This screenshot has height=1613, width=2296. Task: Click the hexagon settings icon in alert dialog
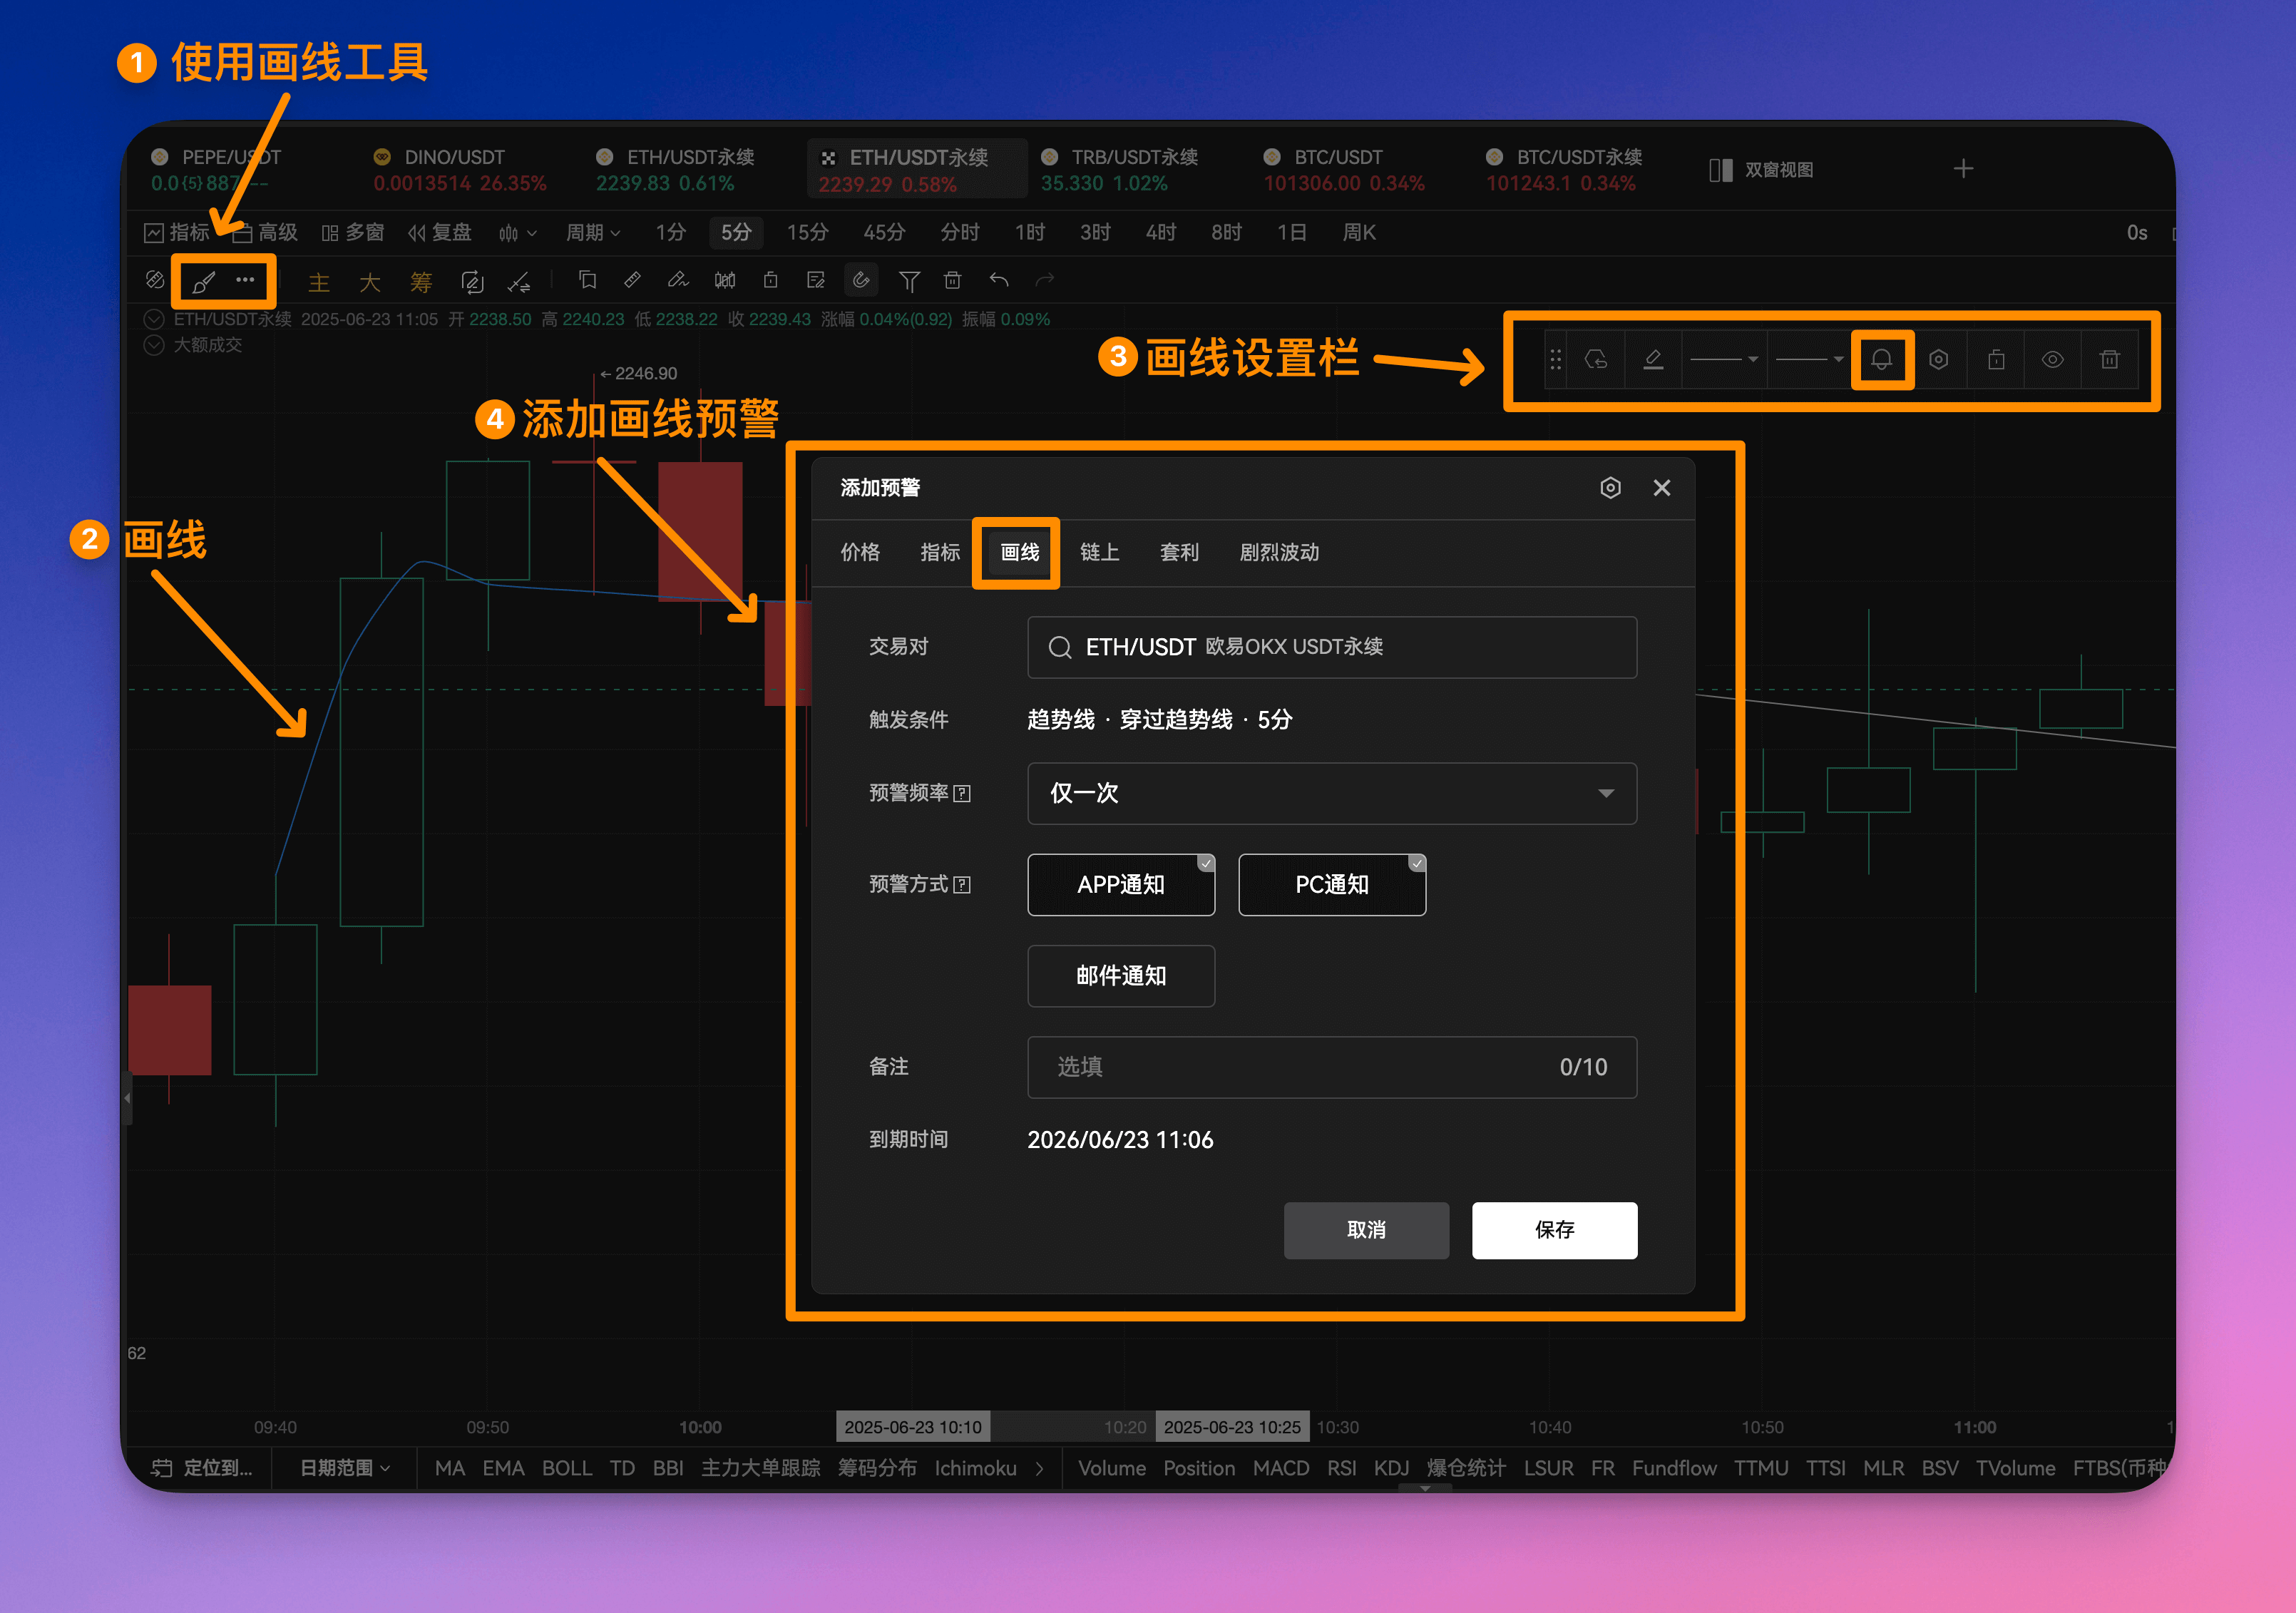1610,488
